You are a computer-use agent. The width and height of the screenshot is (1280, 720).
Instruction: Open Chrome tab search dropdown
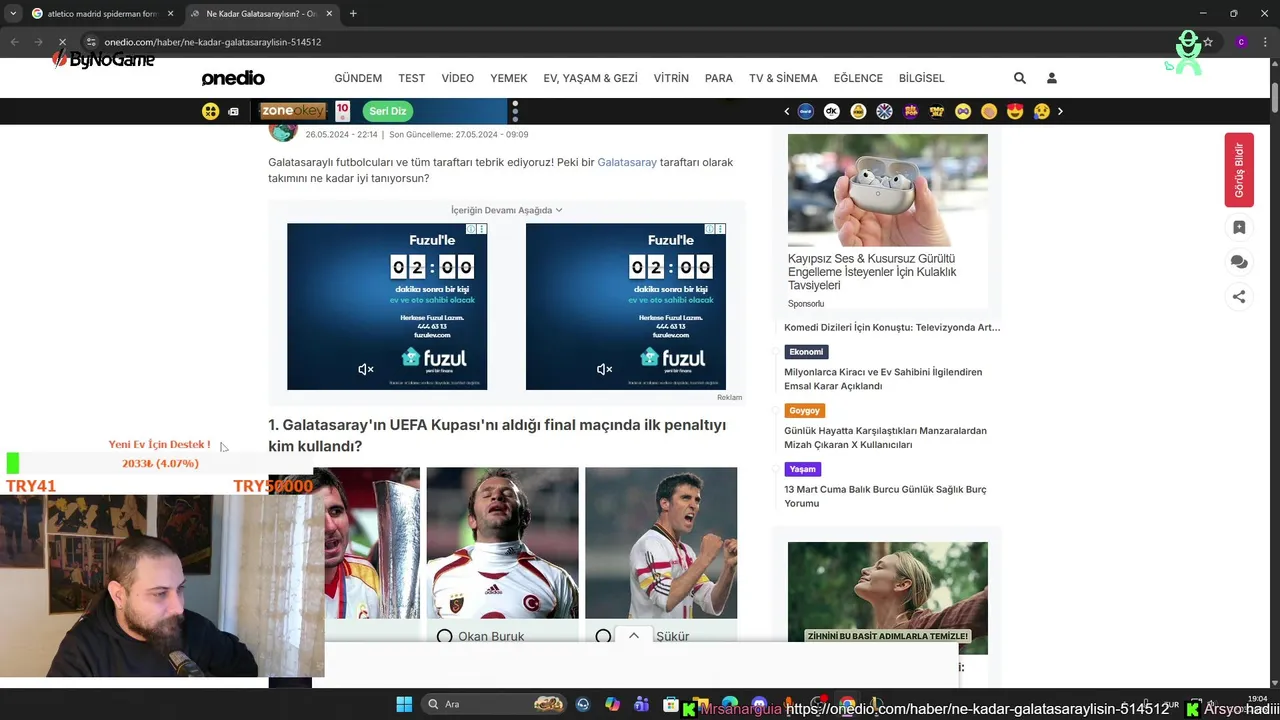pos(15,13)
